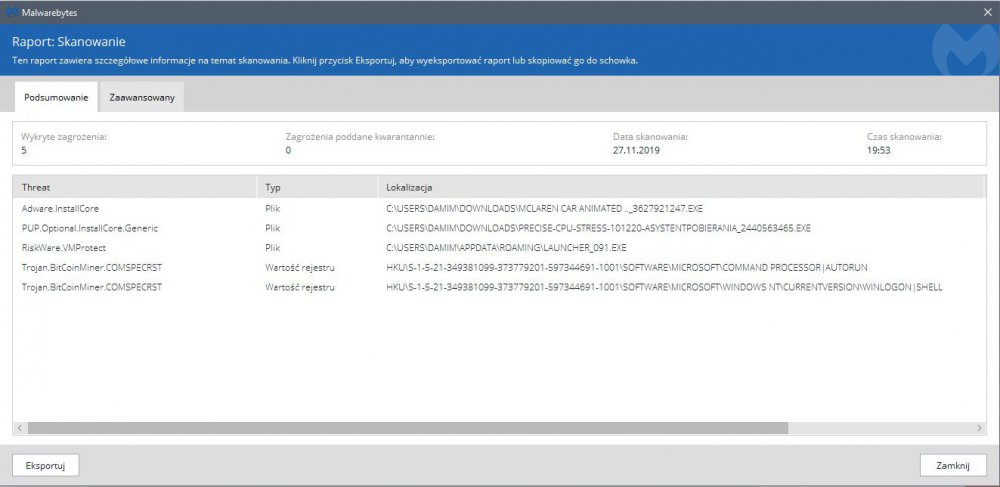Click the WINLOGON SHELL registry location

click(x=664, y=287)
